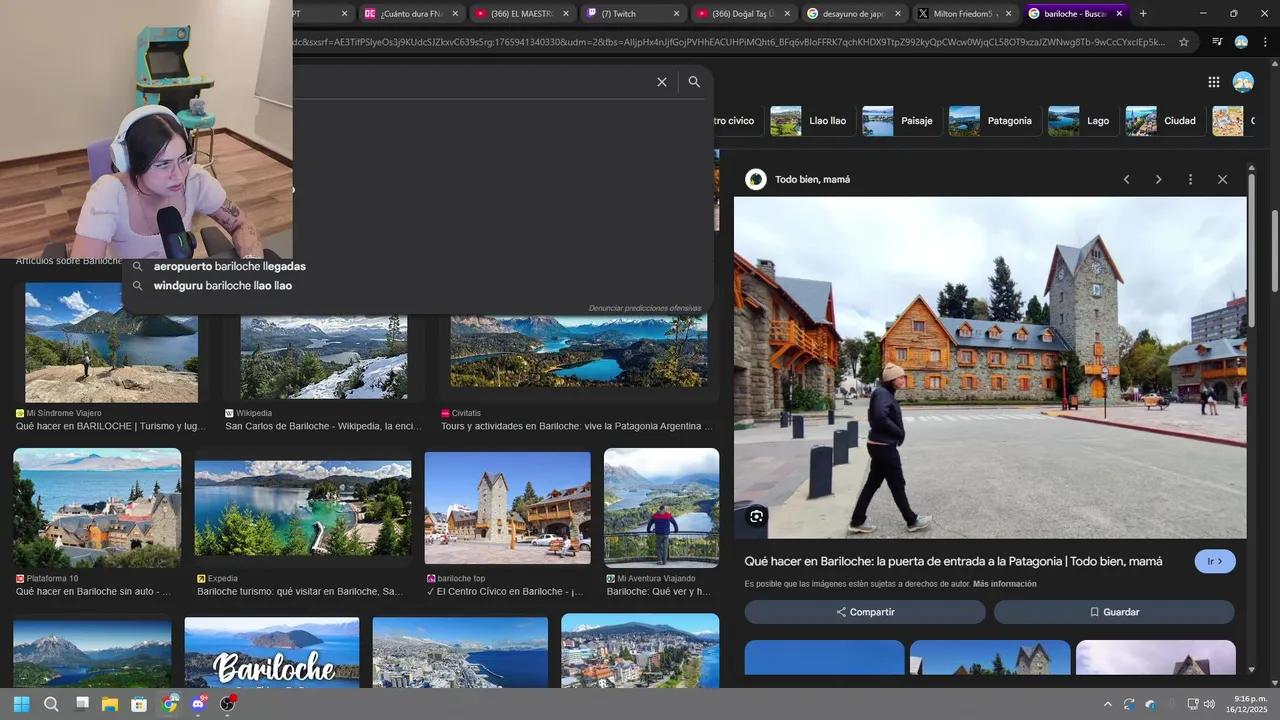The height and width of the screenshot is (720, 1280).
Task: Open the Chrome profile avatar in toolbar
Action: [1241, 42]
